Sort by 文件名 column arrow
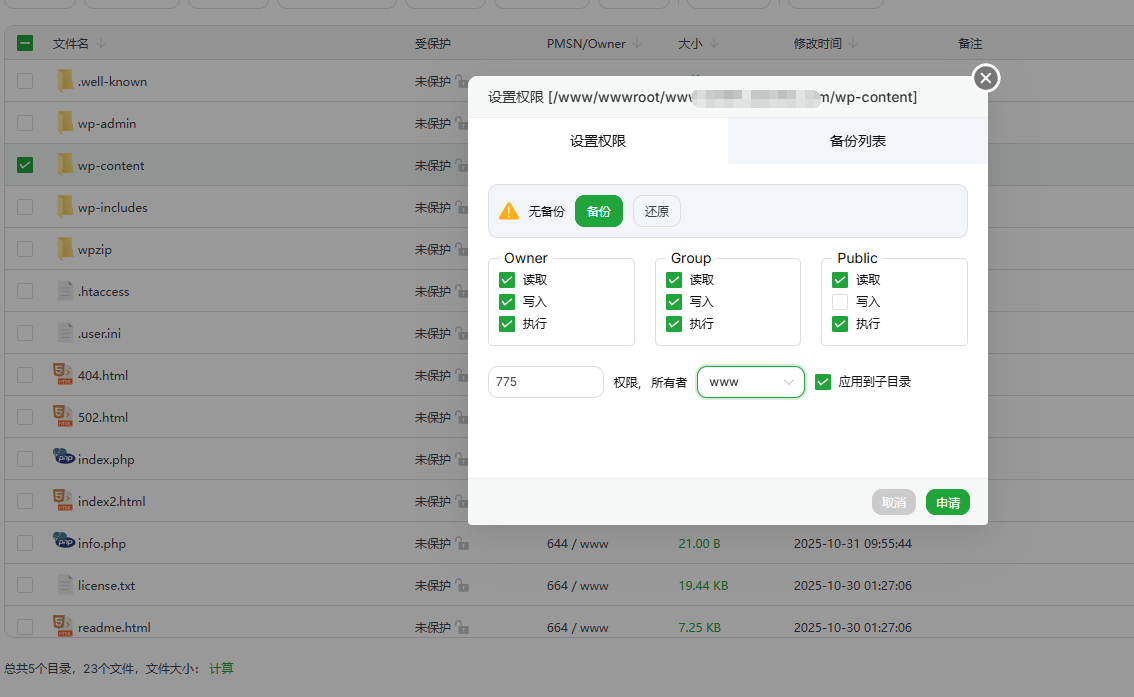This screenshot has width=1134, height=697. [101, 44]
